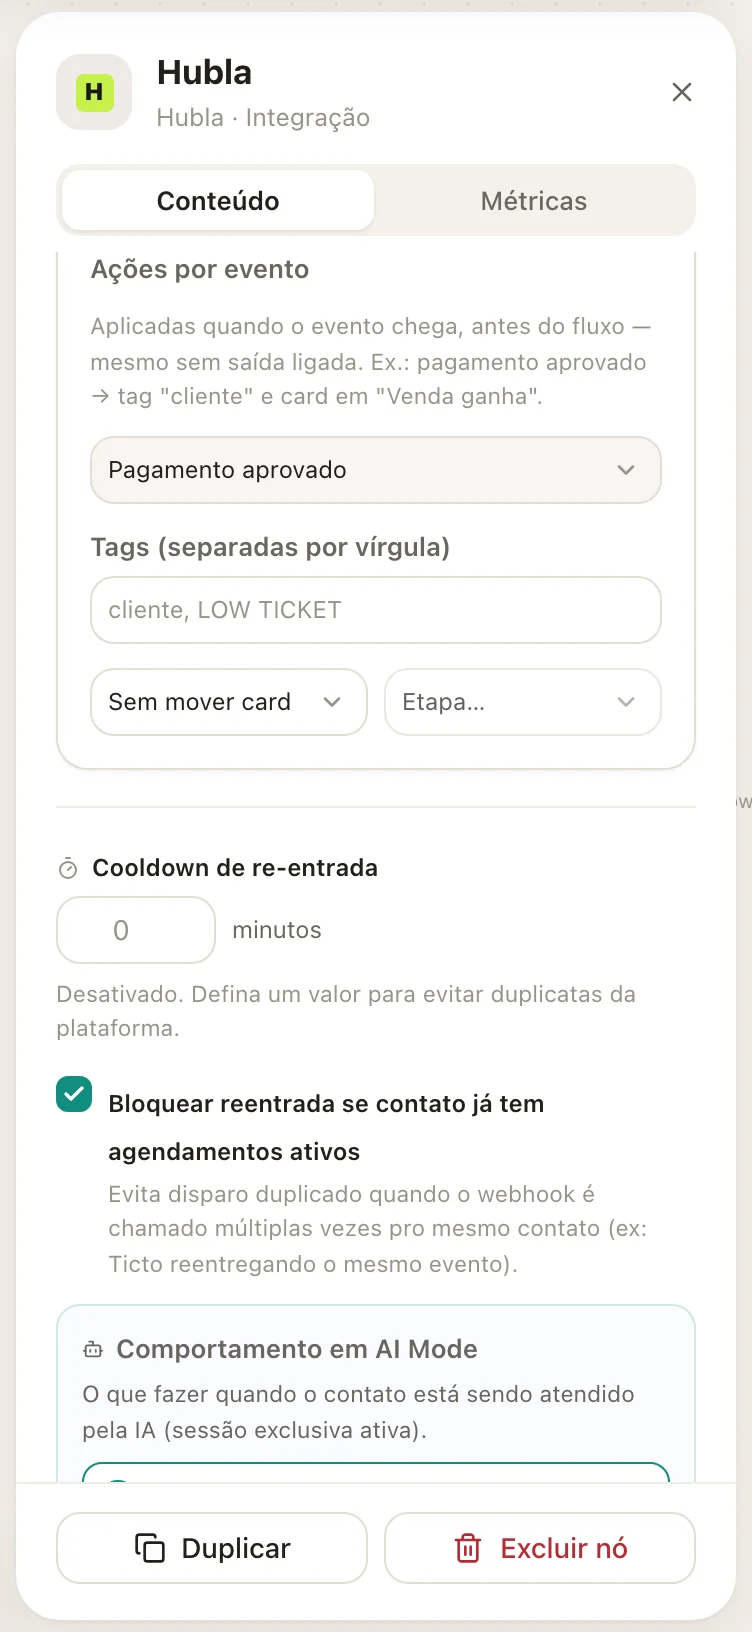The height and width of the screenshot is (1632, 752).
Task: Uncheck the Bloquear reentrada checkbox
Action: point(74,1095)
